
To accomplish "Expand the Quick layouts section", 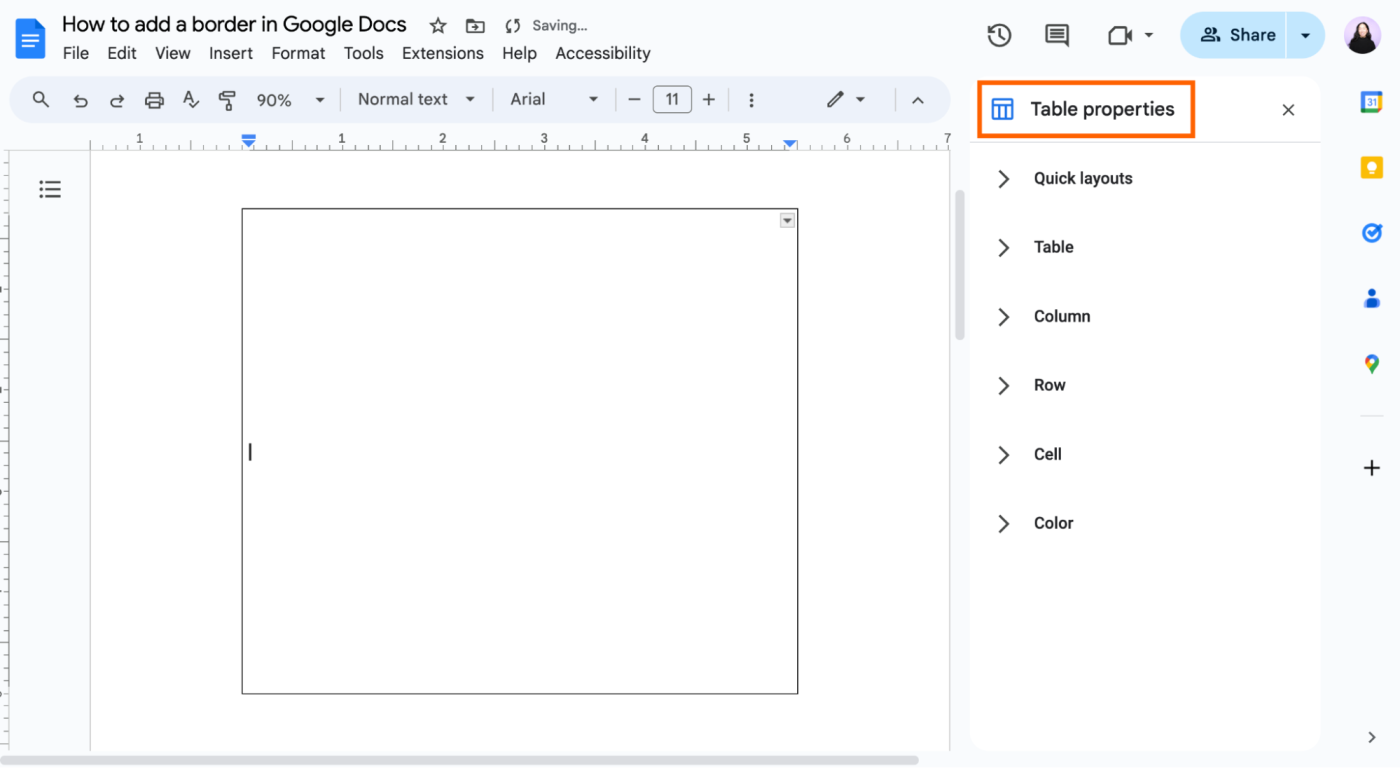I will tap(1063, 179).
